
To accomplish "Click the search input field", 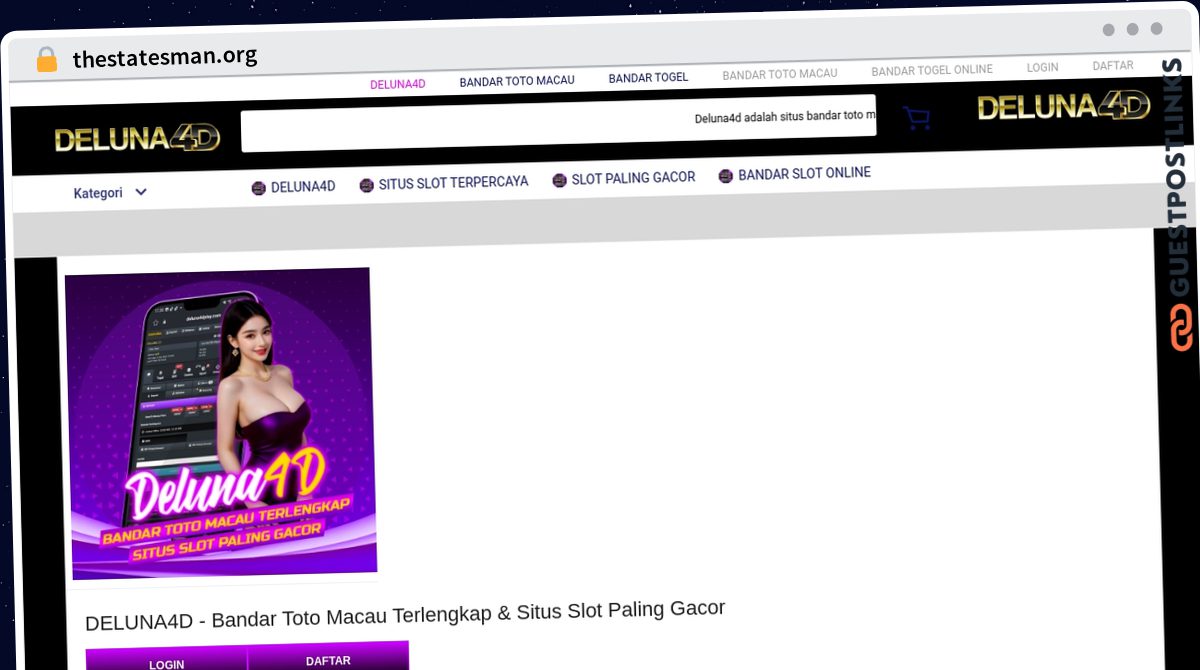I will pos(558,124).
